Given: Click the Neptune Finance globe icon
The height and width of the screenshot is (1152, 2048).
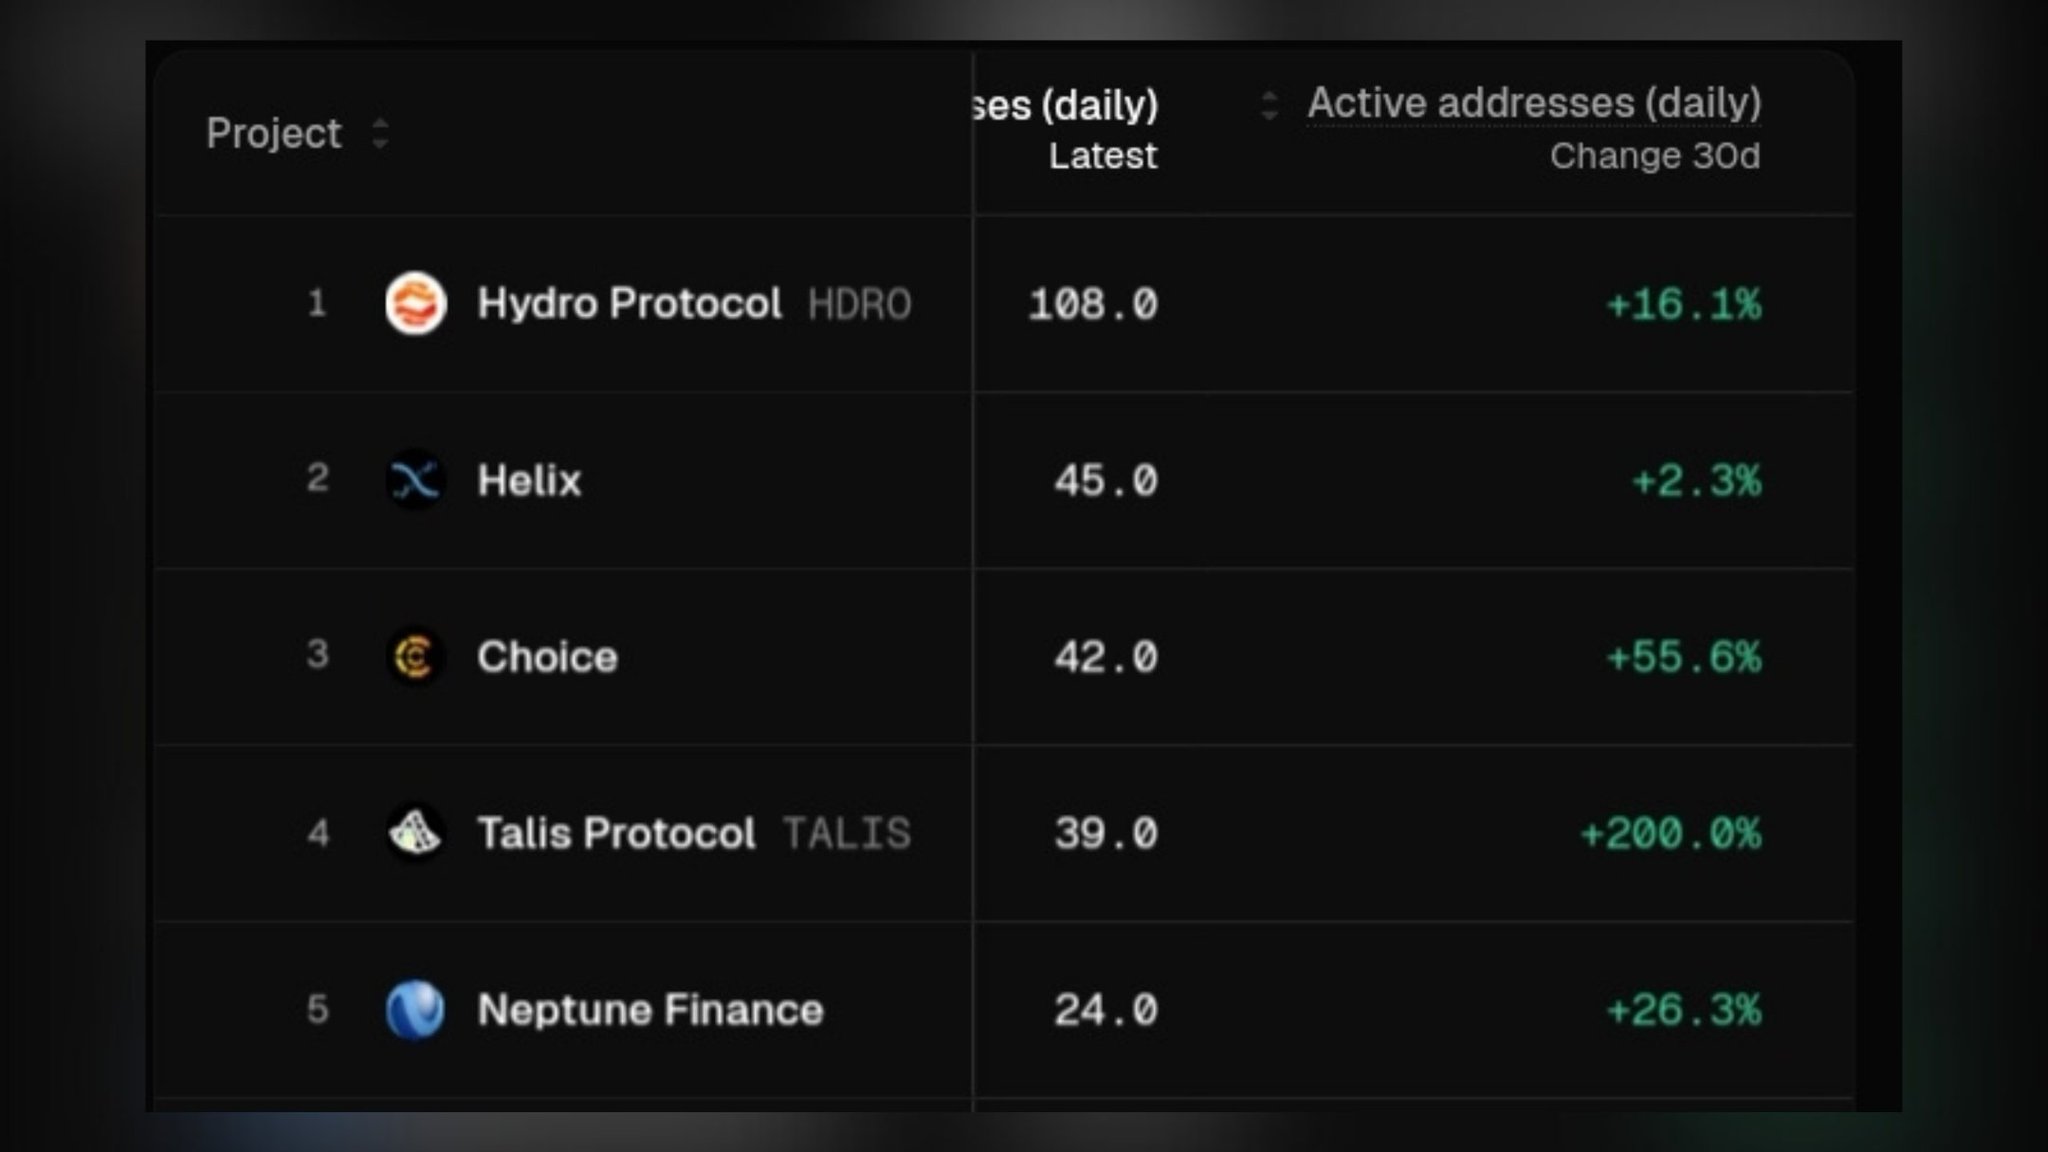Looking at the screenshot, I should pos(415,1009).
